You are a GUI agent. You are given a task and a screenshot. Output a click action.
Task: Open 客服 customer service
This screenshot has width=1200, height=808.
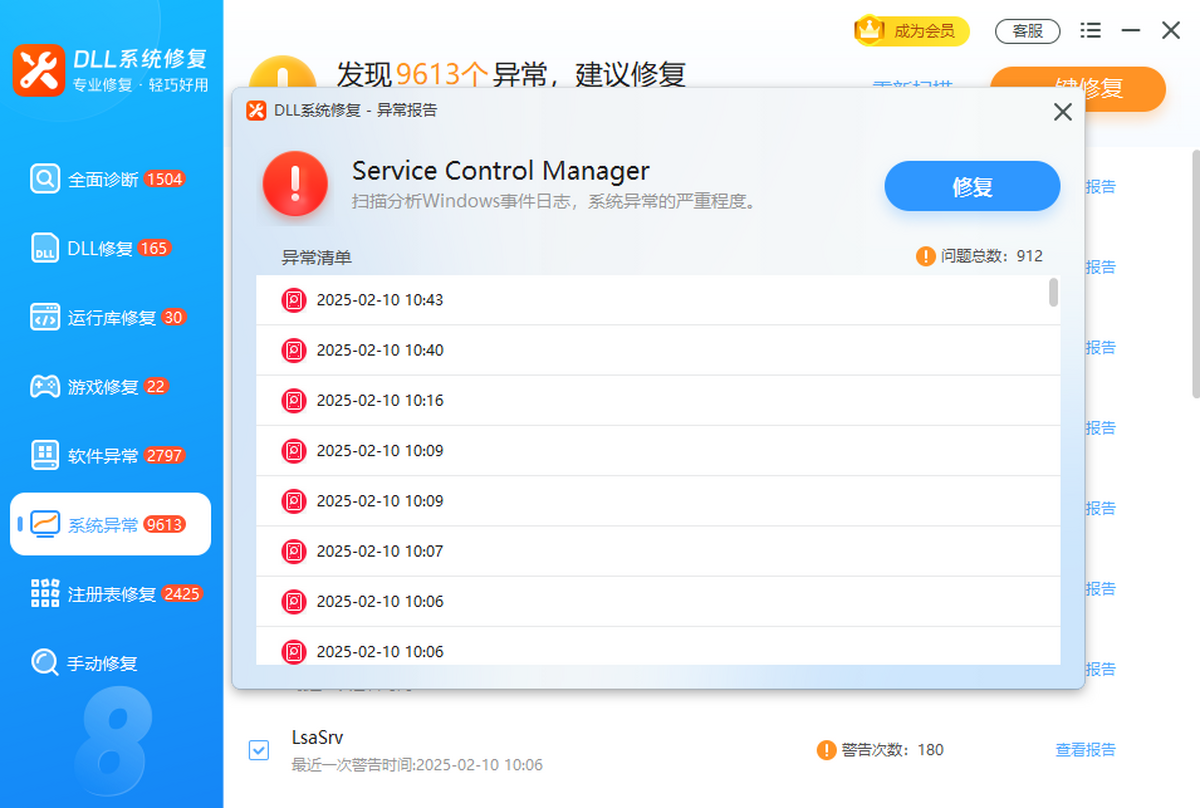tap(1028, 31)
